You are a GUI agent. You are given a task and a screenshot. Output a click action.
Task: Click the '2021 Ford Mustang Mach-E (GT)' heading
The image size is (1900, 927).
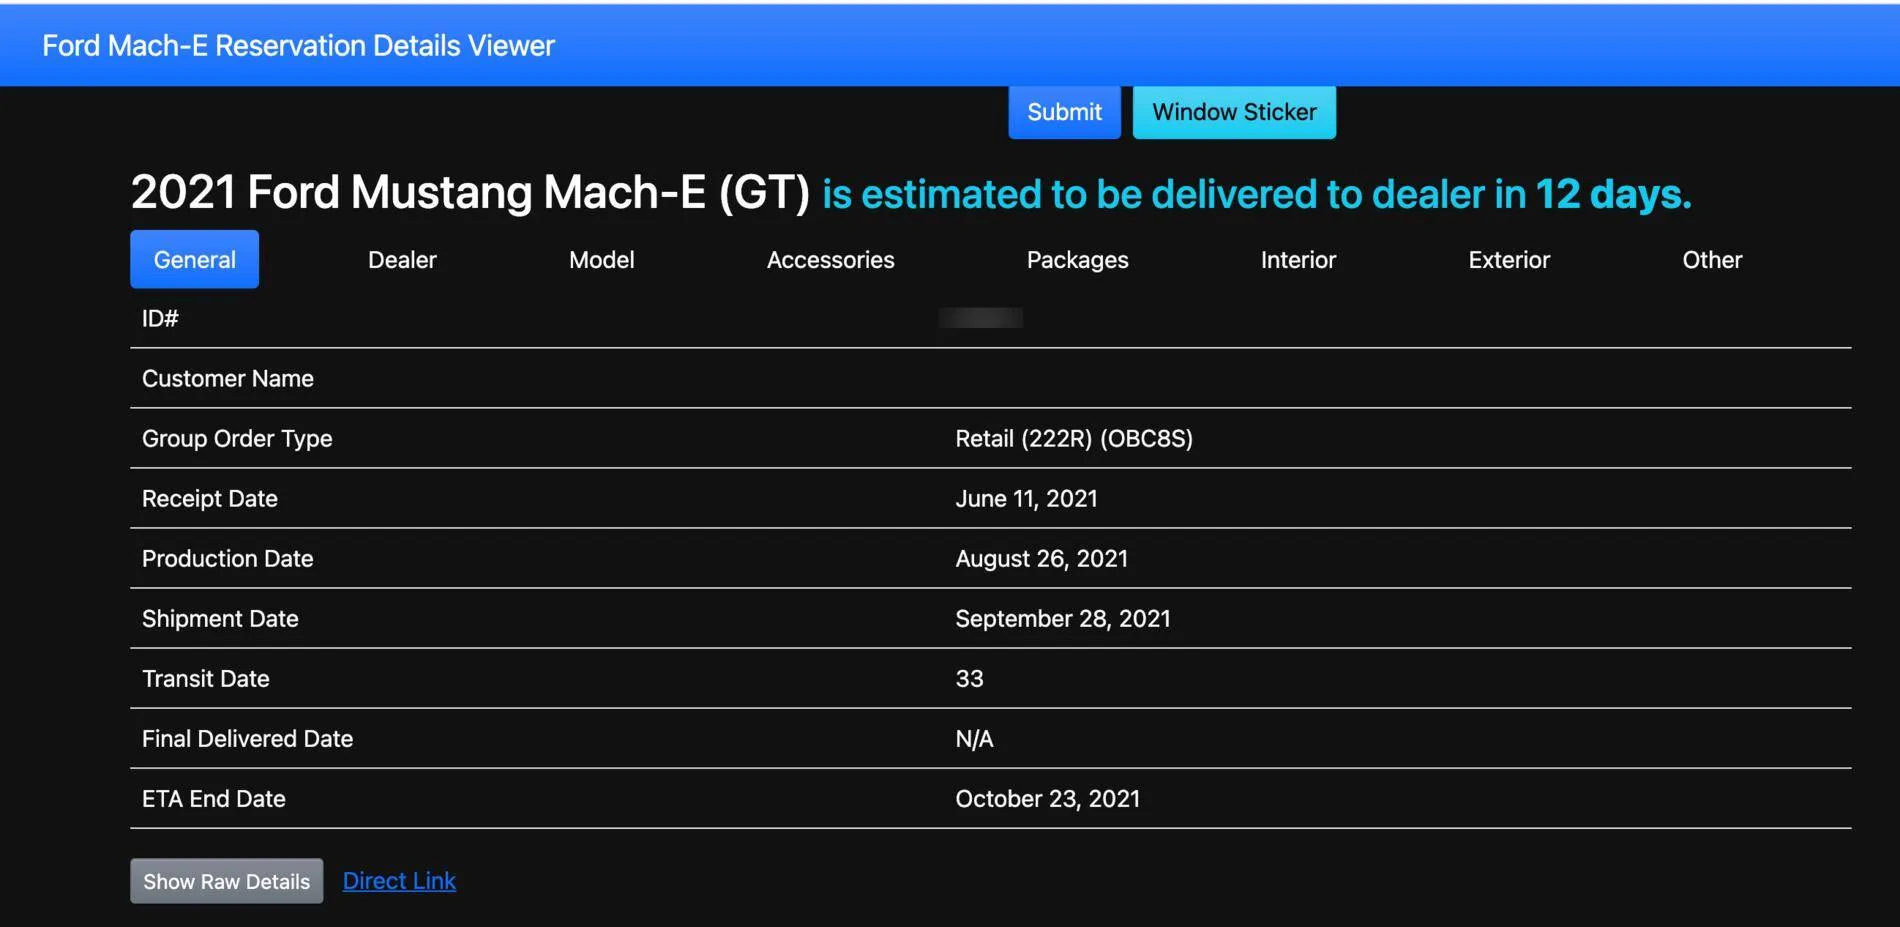click(470, 193)
